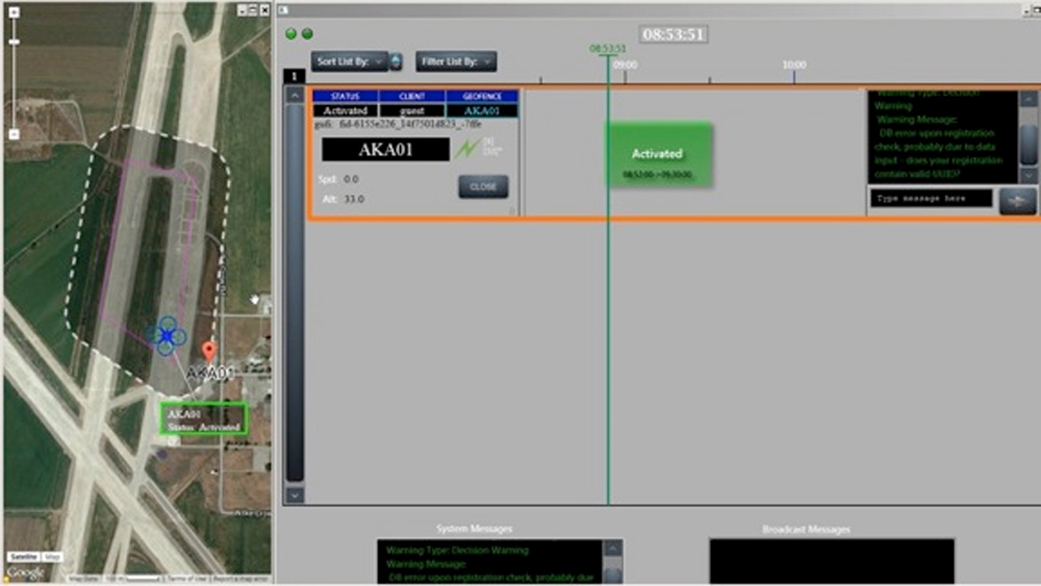The width and height of the screenshot is (1041, 586).
Task: Click the Type message here input field
Action: [930, 199]
